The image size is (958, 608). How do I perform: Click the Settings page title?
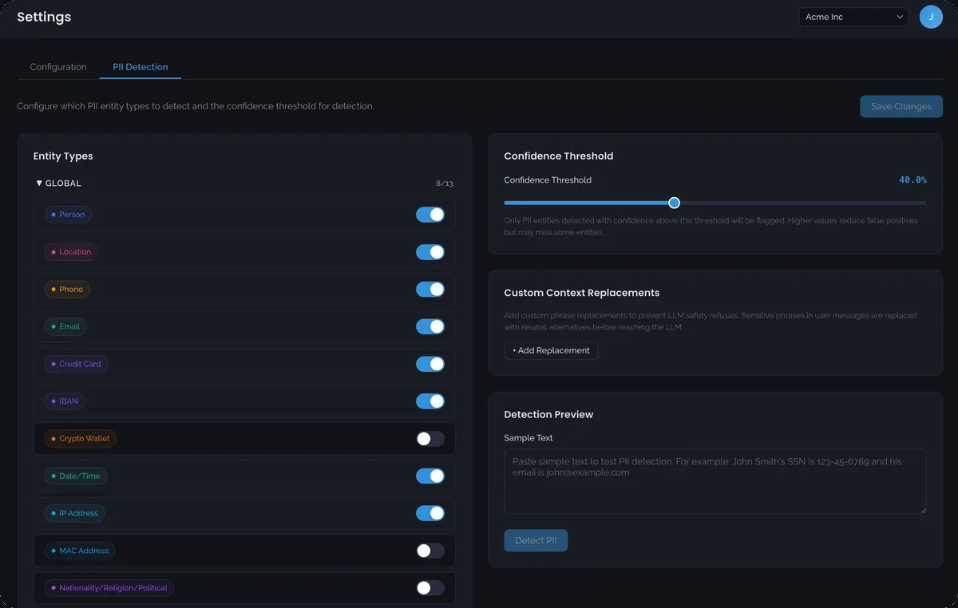point(44,17)
